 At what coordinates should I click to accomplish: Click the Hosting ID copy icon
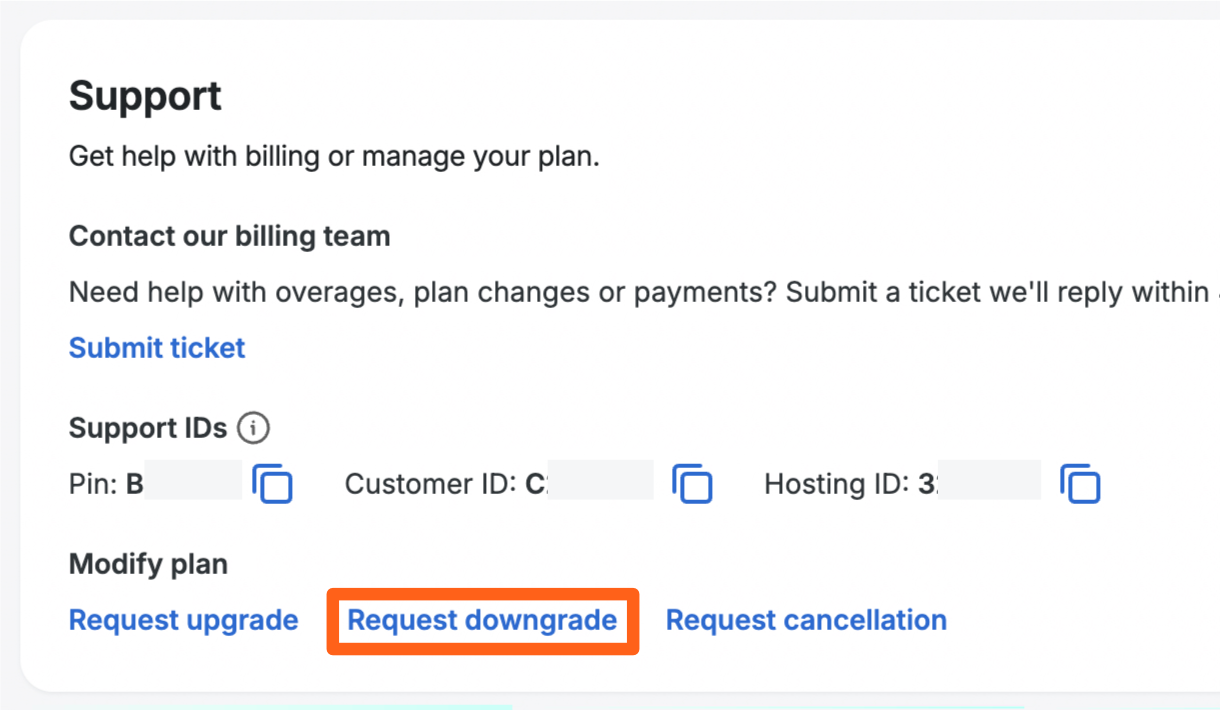click(x=1080, y=485)
